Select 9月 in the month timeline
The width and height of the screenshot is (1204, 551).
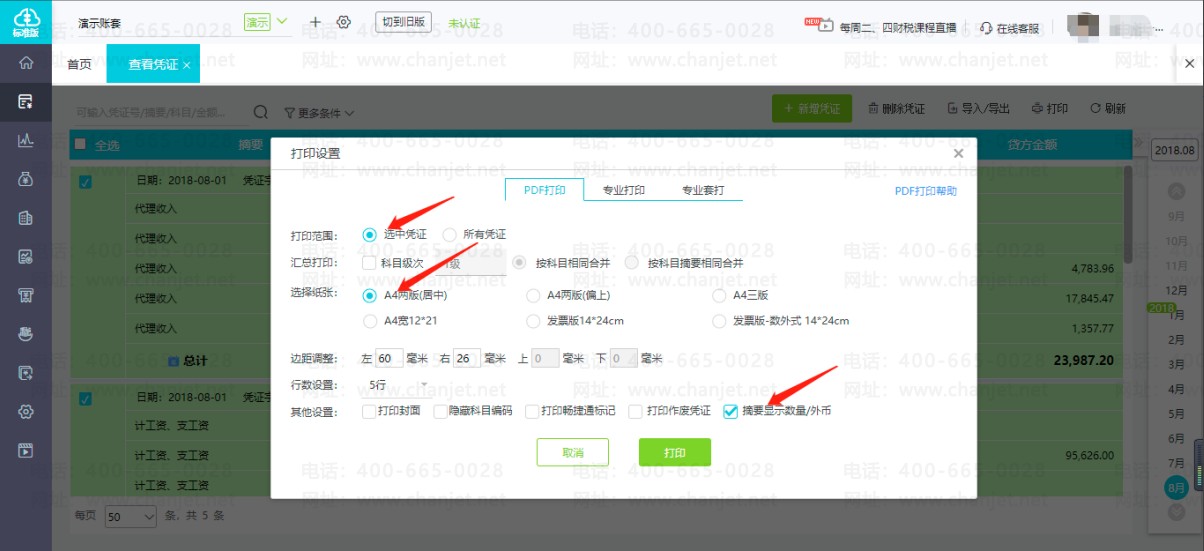(x=1177, y=215)
